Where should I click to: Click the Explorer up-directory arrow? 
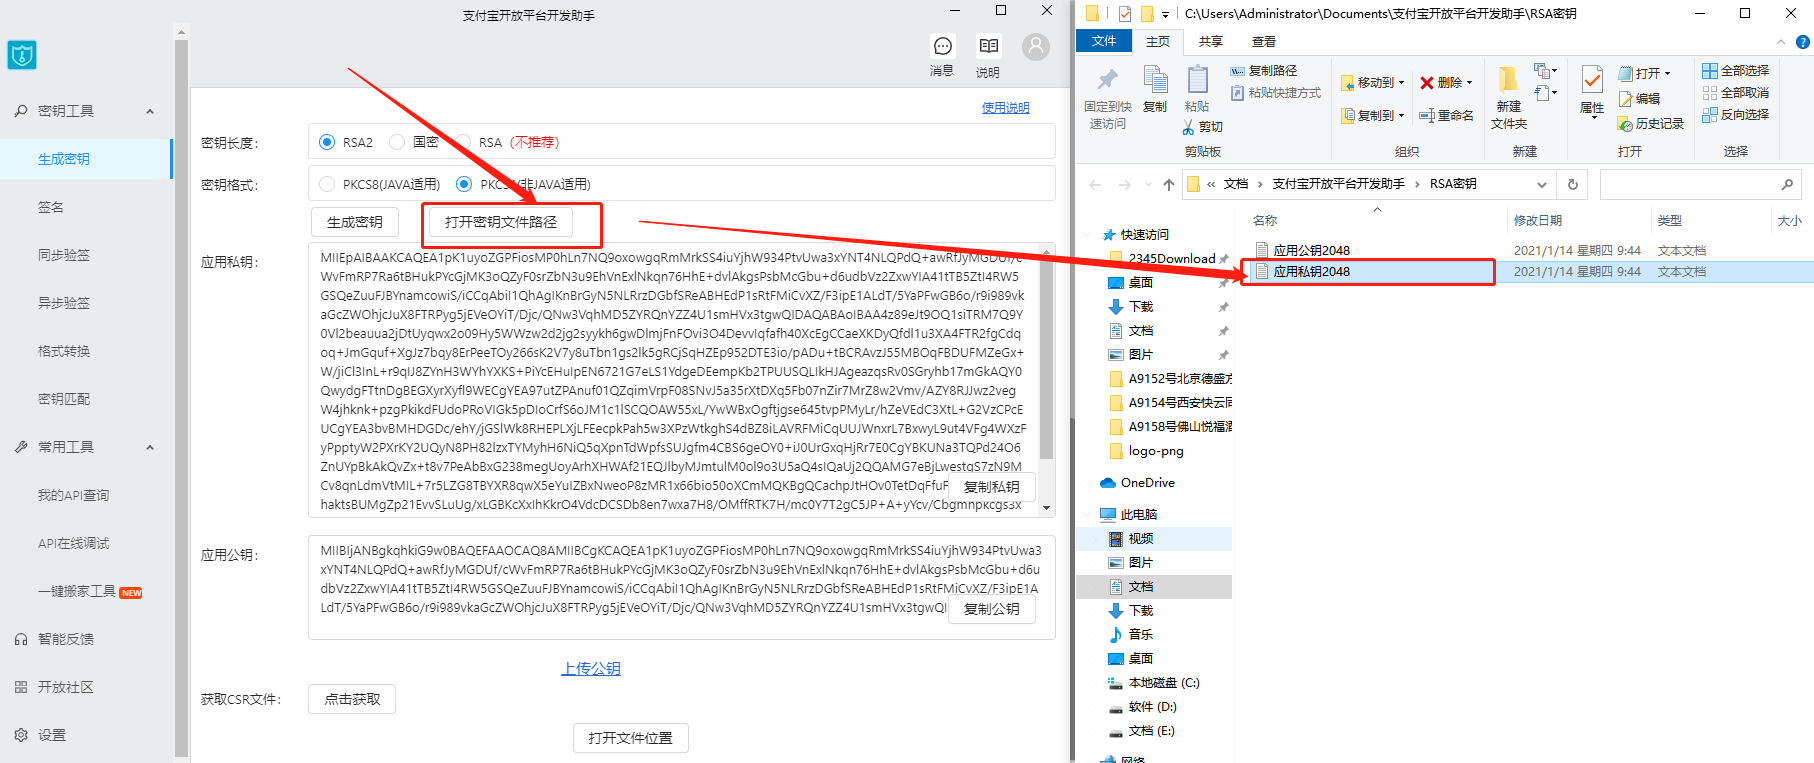pos(1168,184)
